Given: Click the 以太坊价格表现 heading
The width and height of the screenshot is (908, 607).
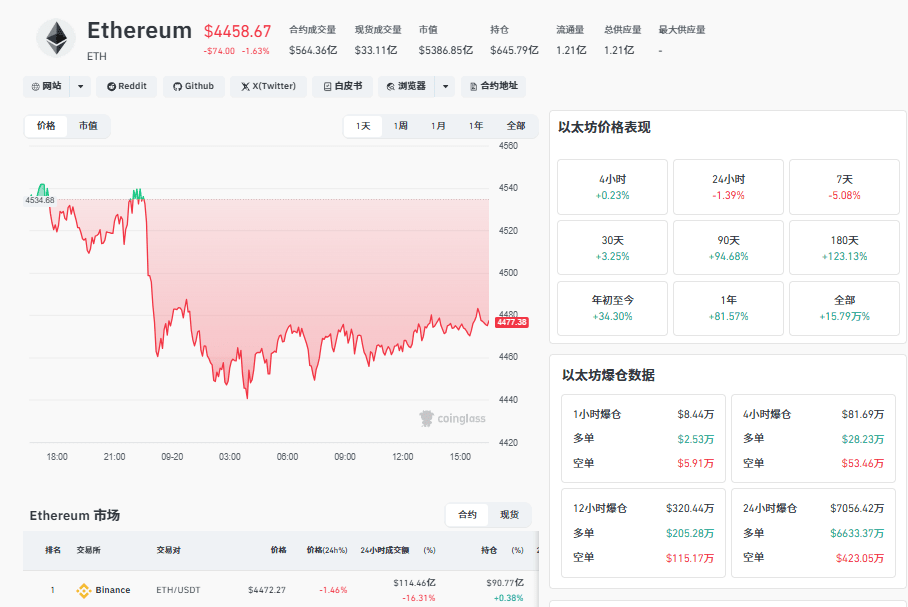Looking at the screenshot, I should click(605, 127).
